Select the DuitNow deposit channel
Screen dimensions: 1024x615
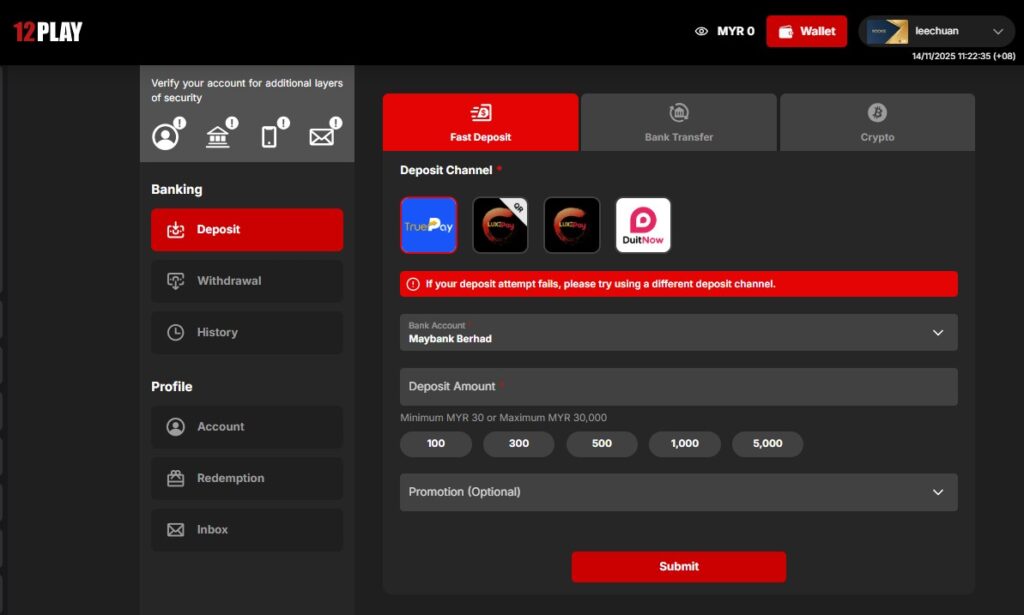(x=643, y=225)
